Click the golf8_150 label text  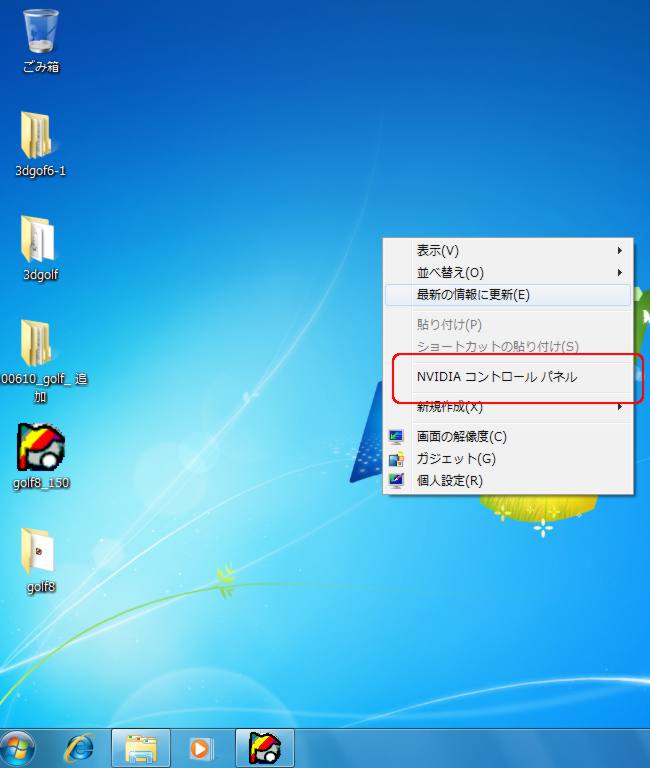[x=42, y=483]
